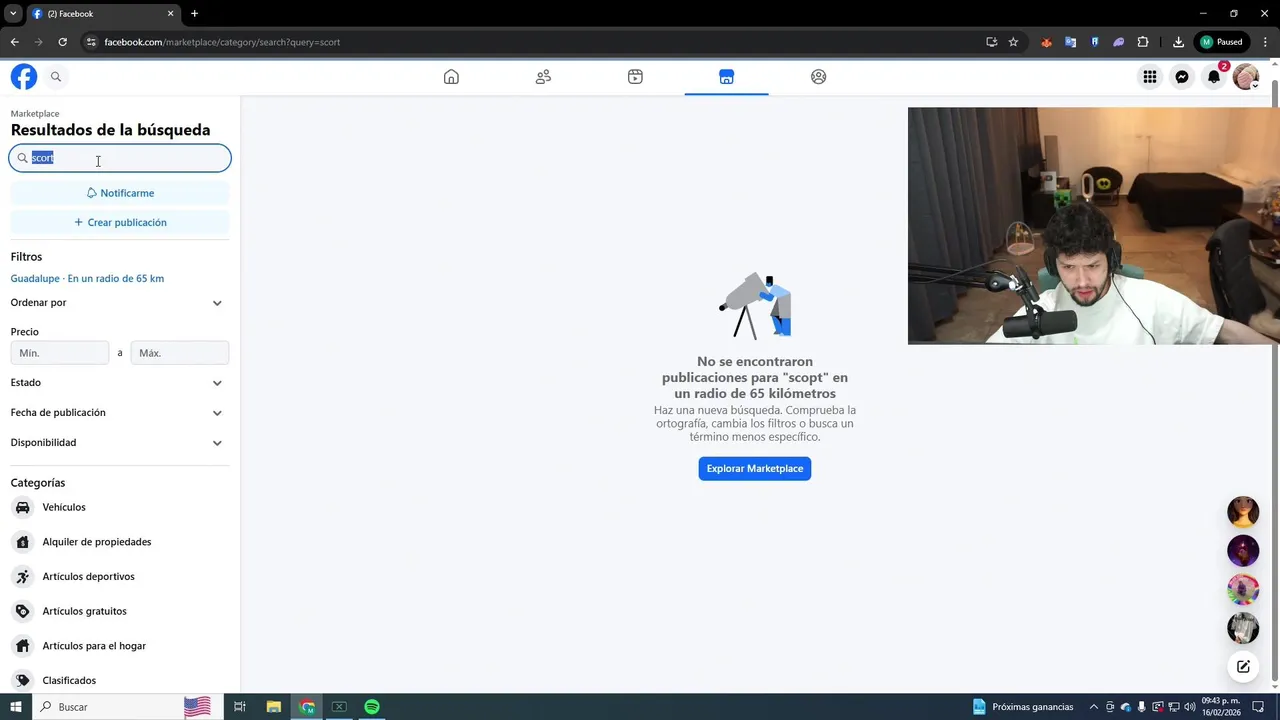Expand the Disponibilidad filter
This screenshot has height=720, width=1280.
[120, 443]
